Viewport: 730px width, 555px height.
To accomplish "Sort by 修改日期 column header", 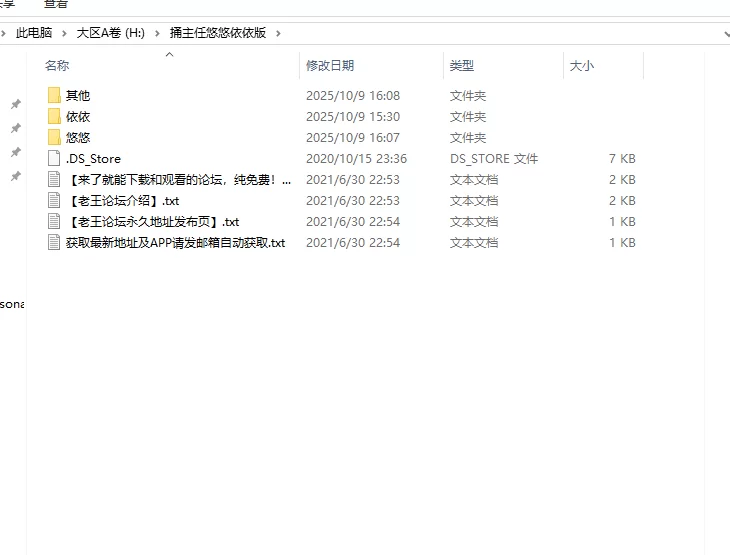I will tap(330, 66).
